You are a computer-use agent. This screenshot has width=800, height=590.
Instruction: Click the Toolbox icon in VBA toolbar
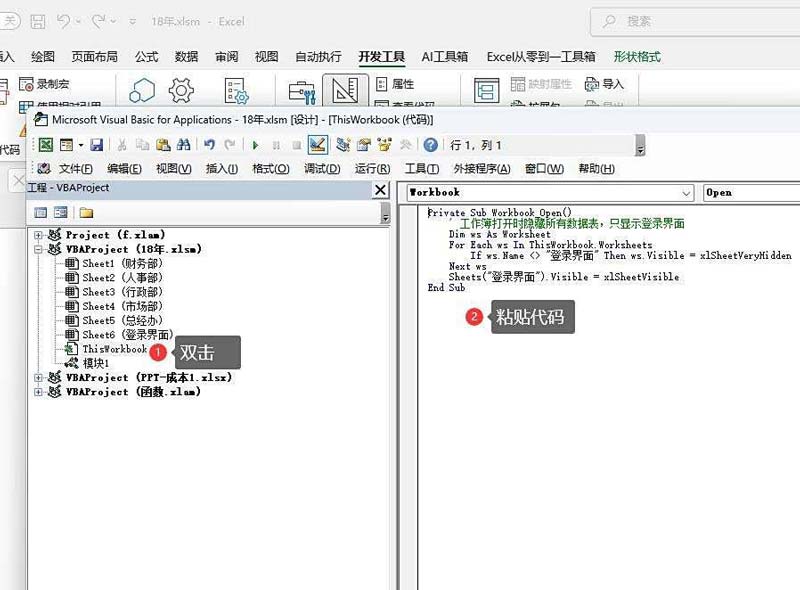(x=406, y=145)
